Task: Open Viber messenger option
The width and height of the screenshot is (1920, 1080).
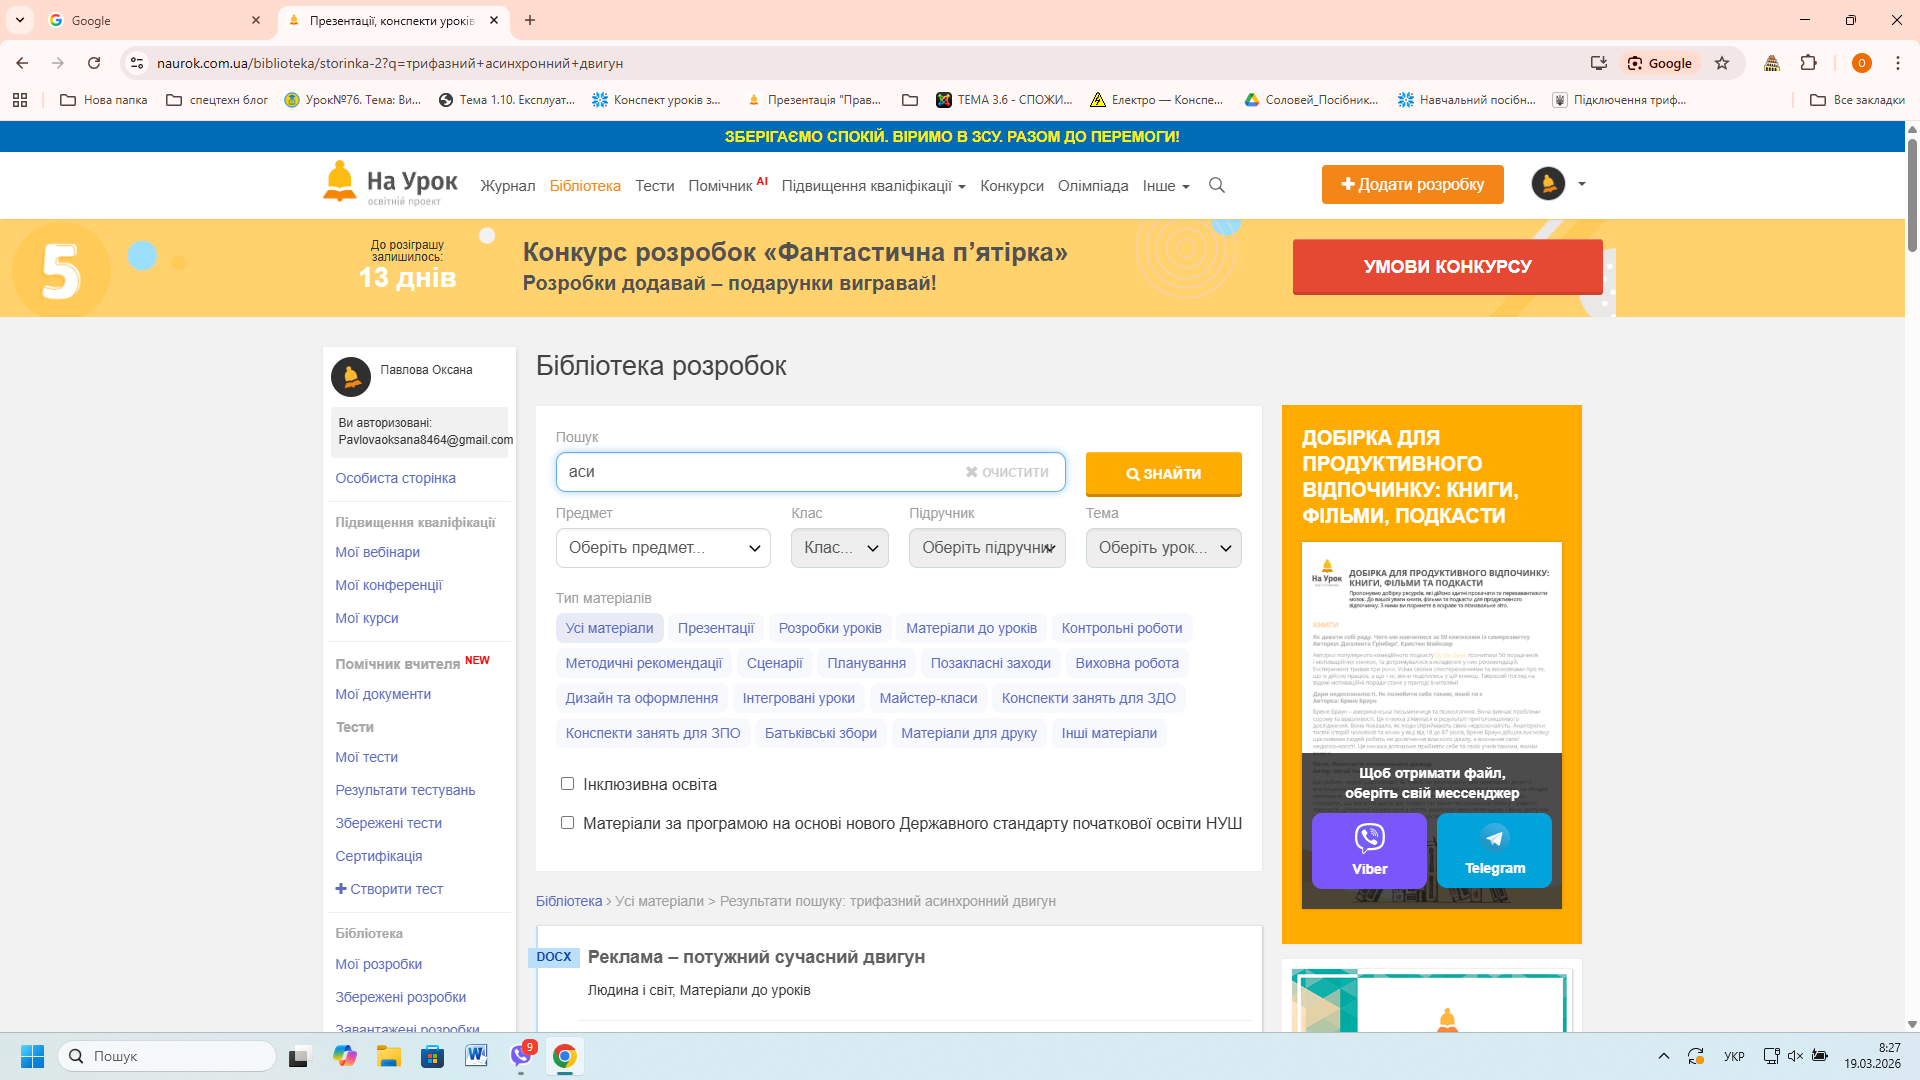Action: pos(1369,850)
